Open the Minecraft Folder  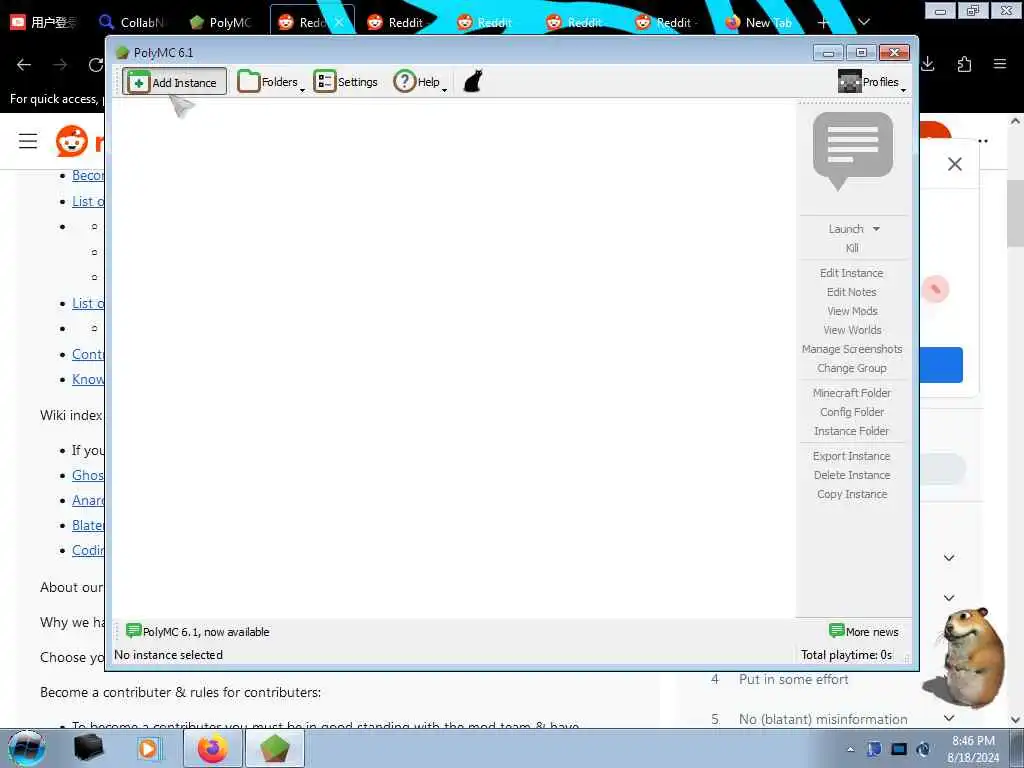click(x=852, y=392)
